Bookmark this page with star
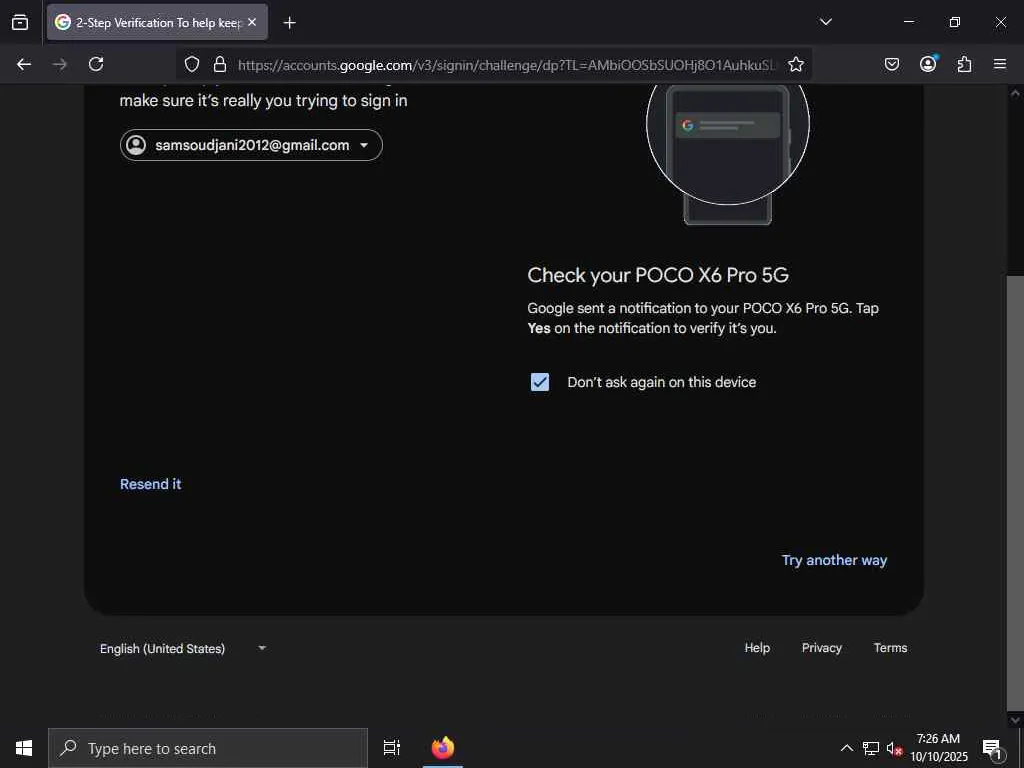Image resolution: width=1024 pixels, height=768 pixels. click(795, 64)
